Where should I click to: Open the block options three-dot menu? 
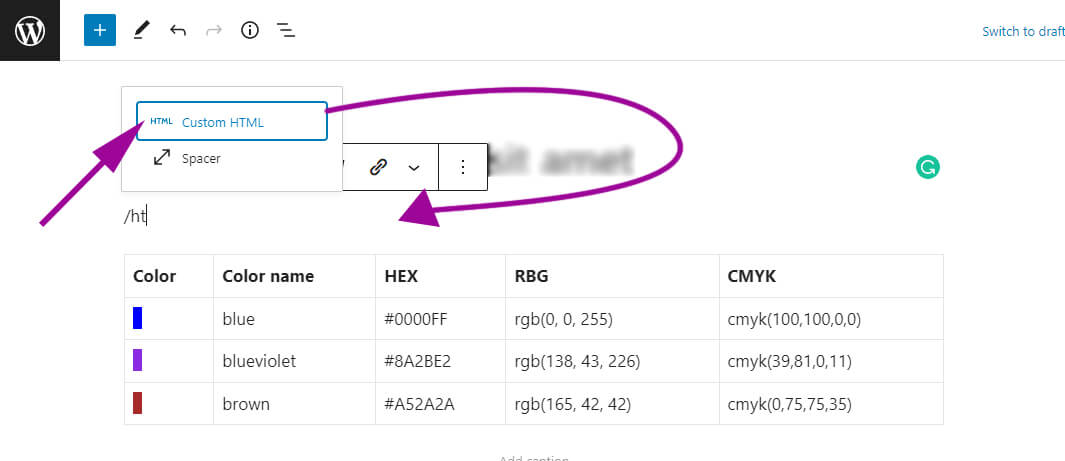[462, 168]
